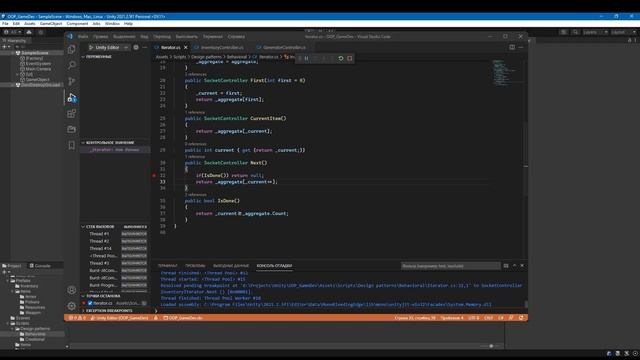Open Unity cloud icon in the toolbar
Image resolution: width=640 pixels, height=360 pixels.
[x=29, y=32]
